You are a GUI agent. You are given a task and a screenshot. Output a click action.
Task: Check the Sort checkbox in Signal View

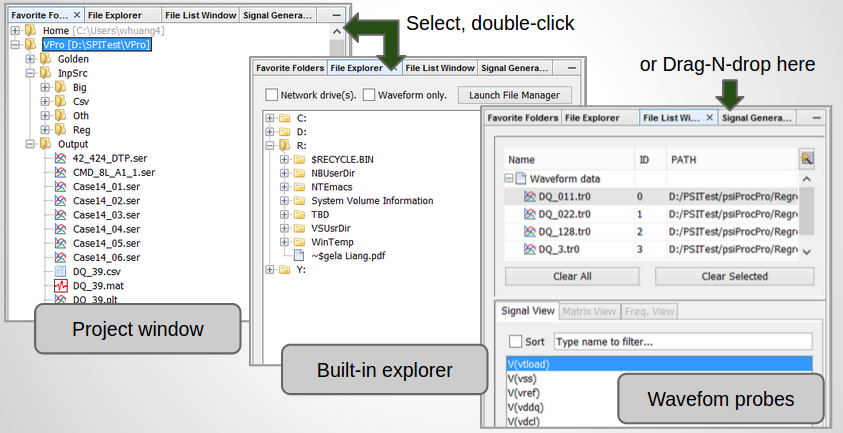pyautogui.click(x=516, y=342)
